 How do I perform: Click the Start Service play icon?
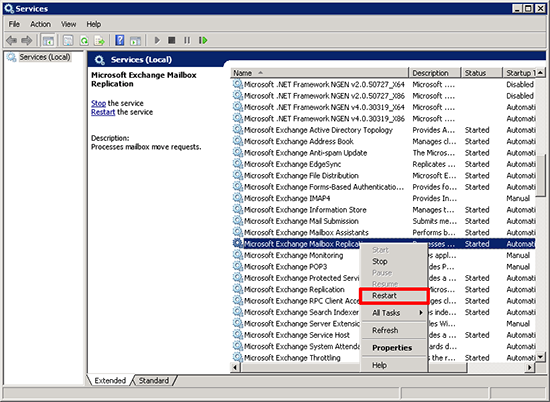click(157, 41)
